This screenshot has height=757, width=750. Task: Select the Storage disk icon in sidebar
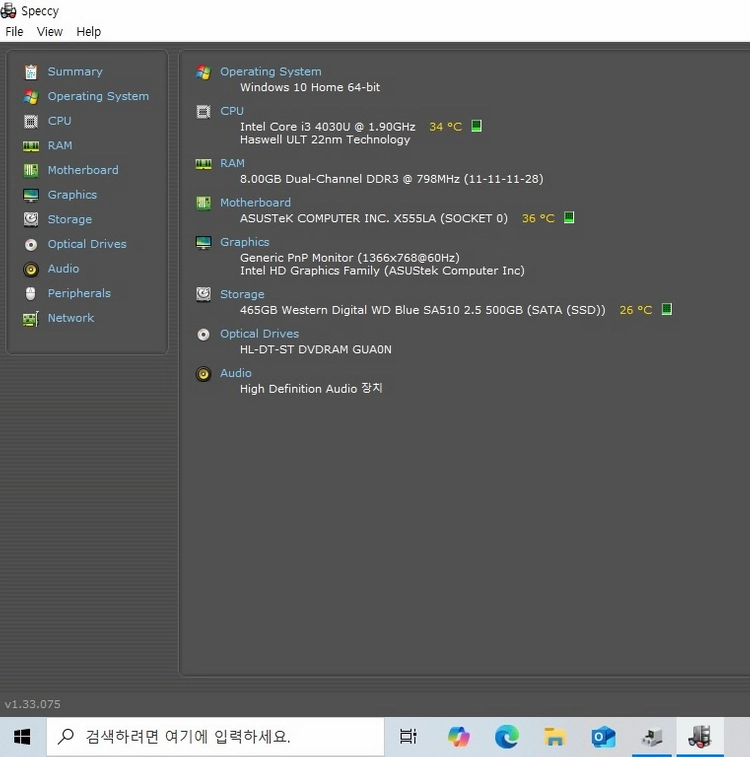[31, 220]
